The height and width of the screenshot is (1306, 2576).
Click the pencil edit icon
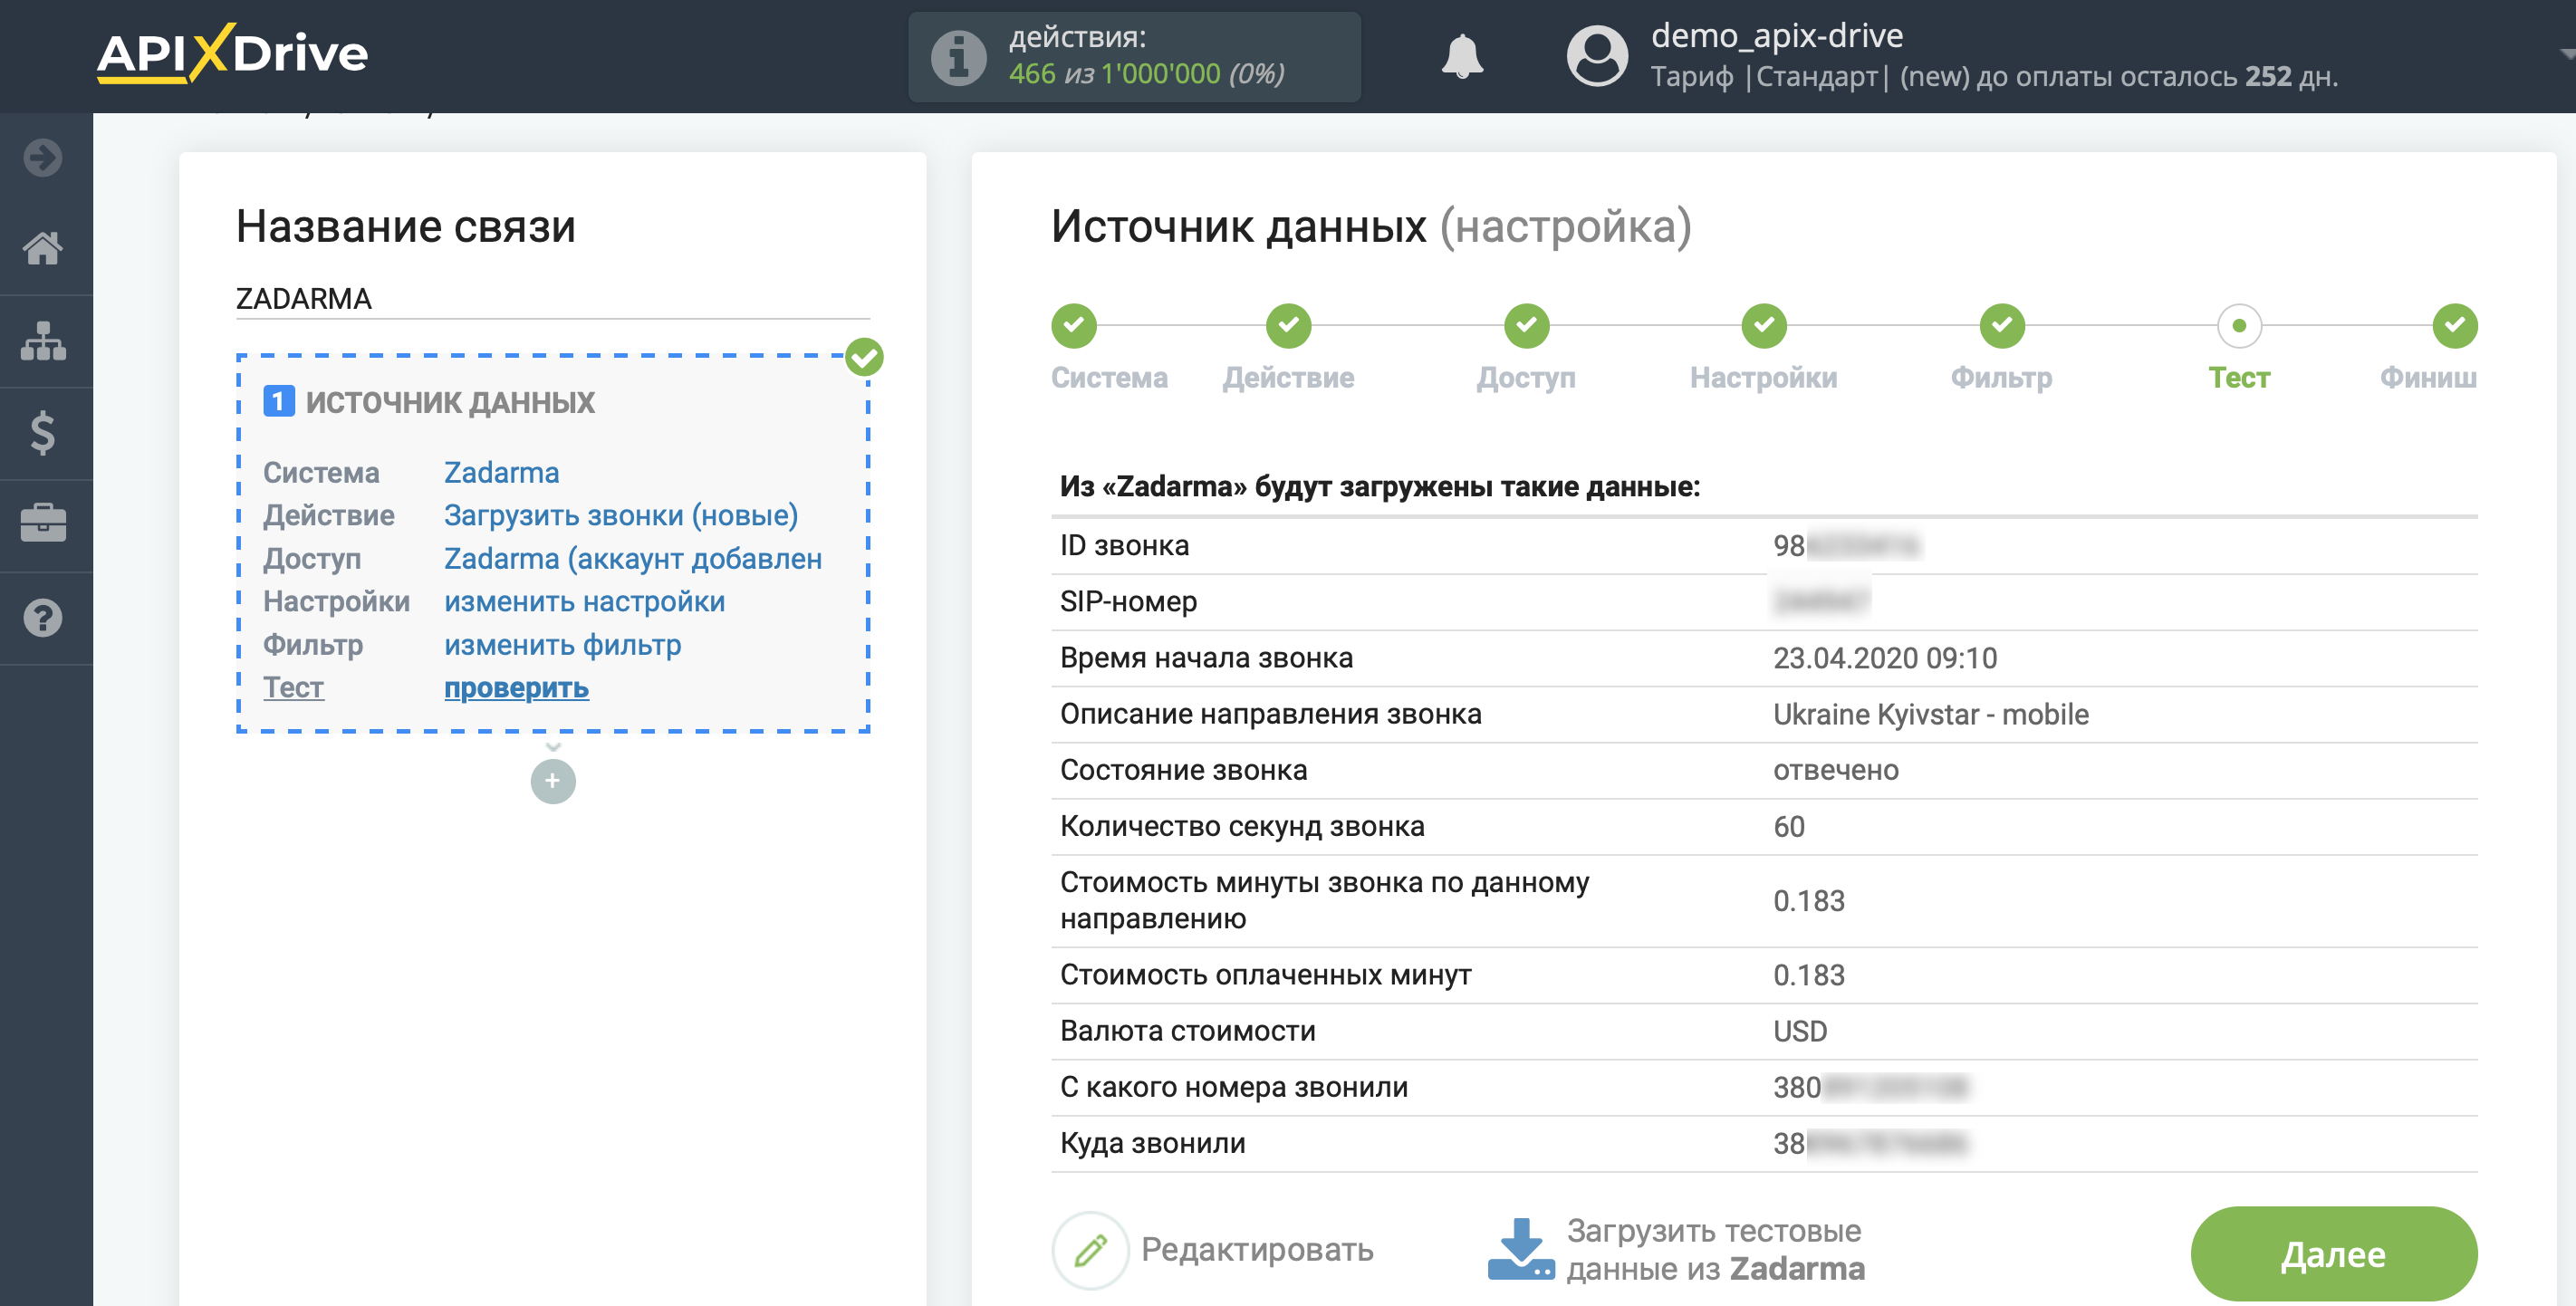pos(1090,1250)
